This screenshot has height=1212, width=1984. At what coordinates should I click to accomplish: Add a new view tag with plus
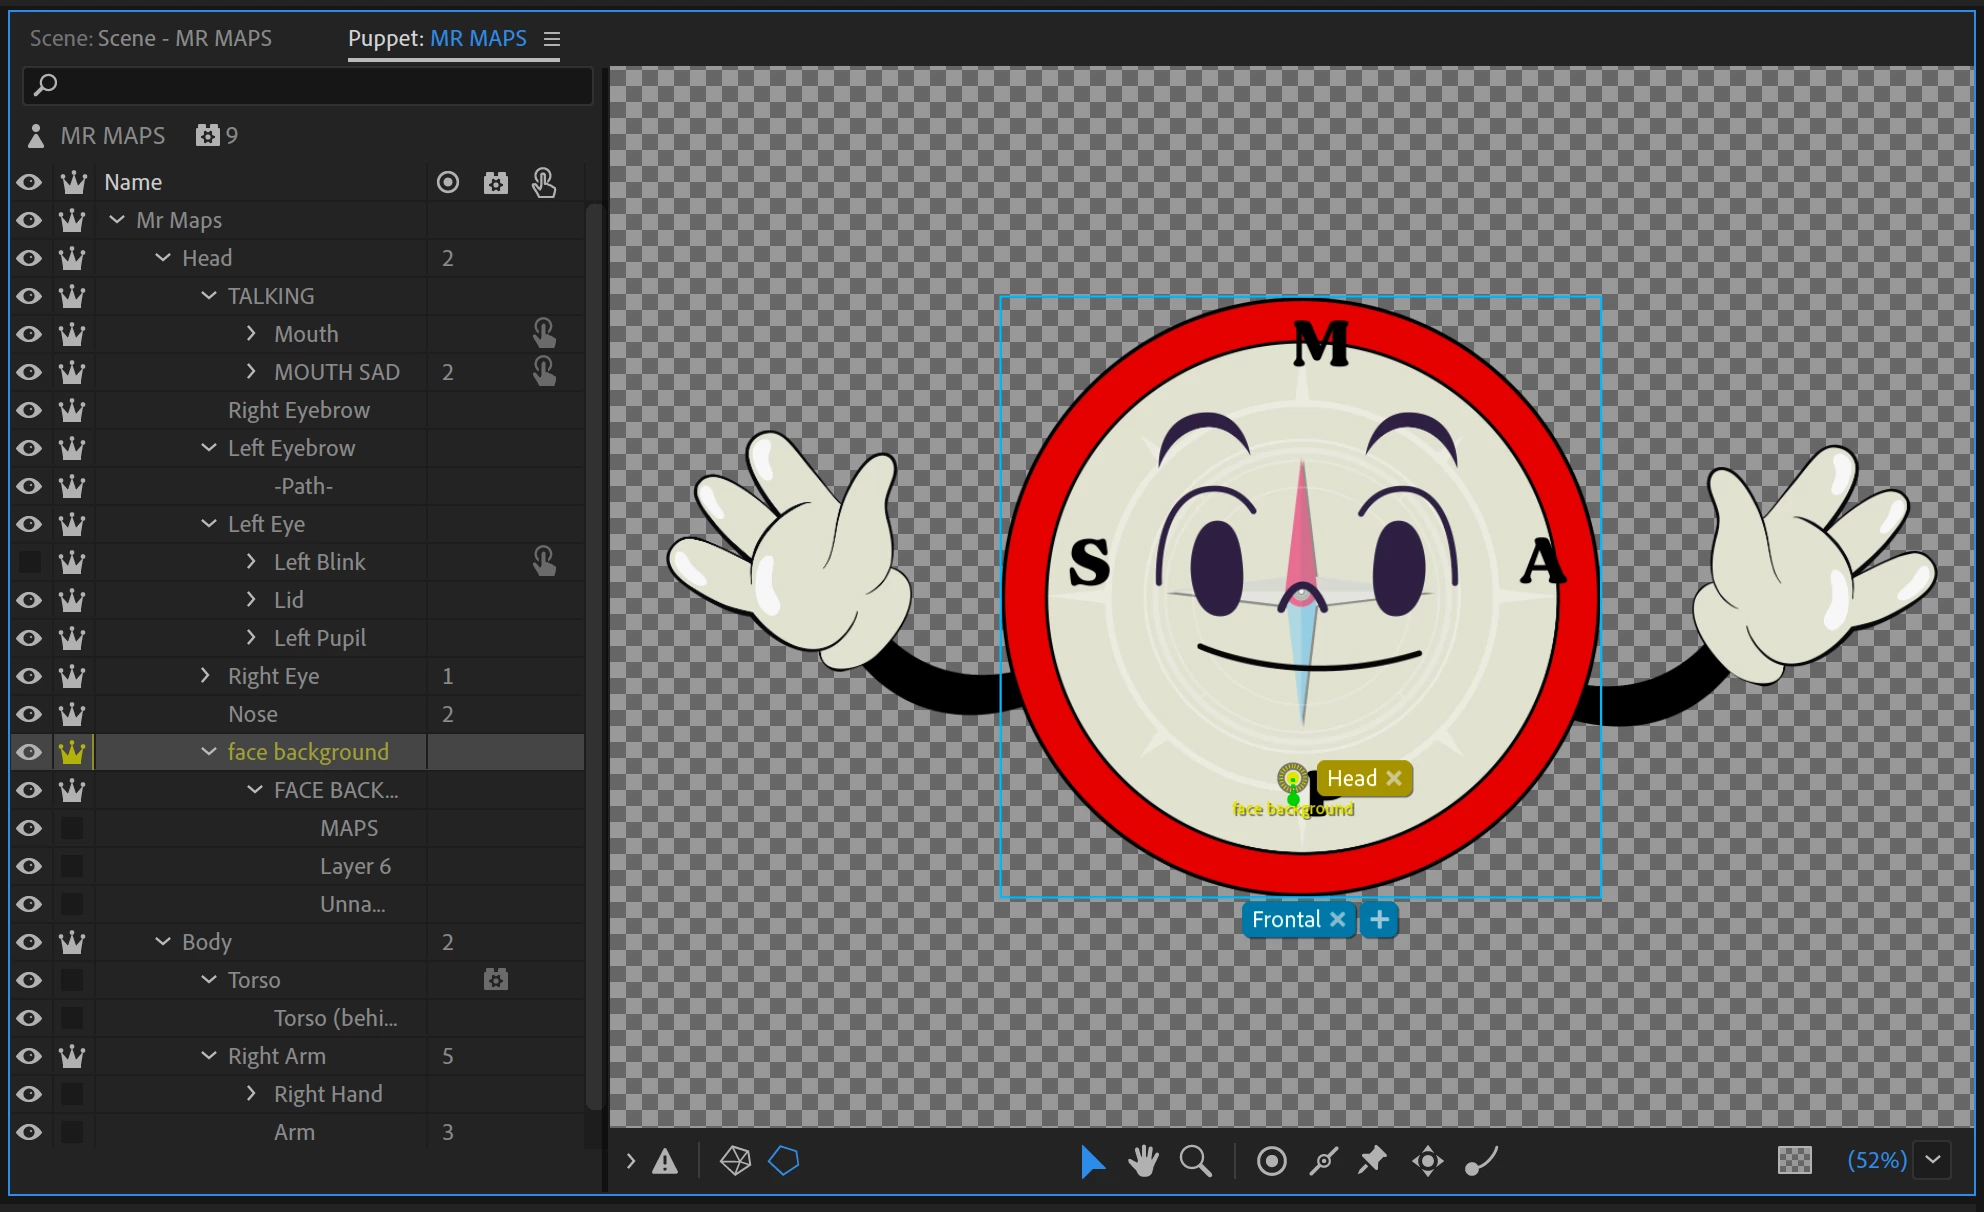pyautogui.click(x=1379, y=919)
